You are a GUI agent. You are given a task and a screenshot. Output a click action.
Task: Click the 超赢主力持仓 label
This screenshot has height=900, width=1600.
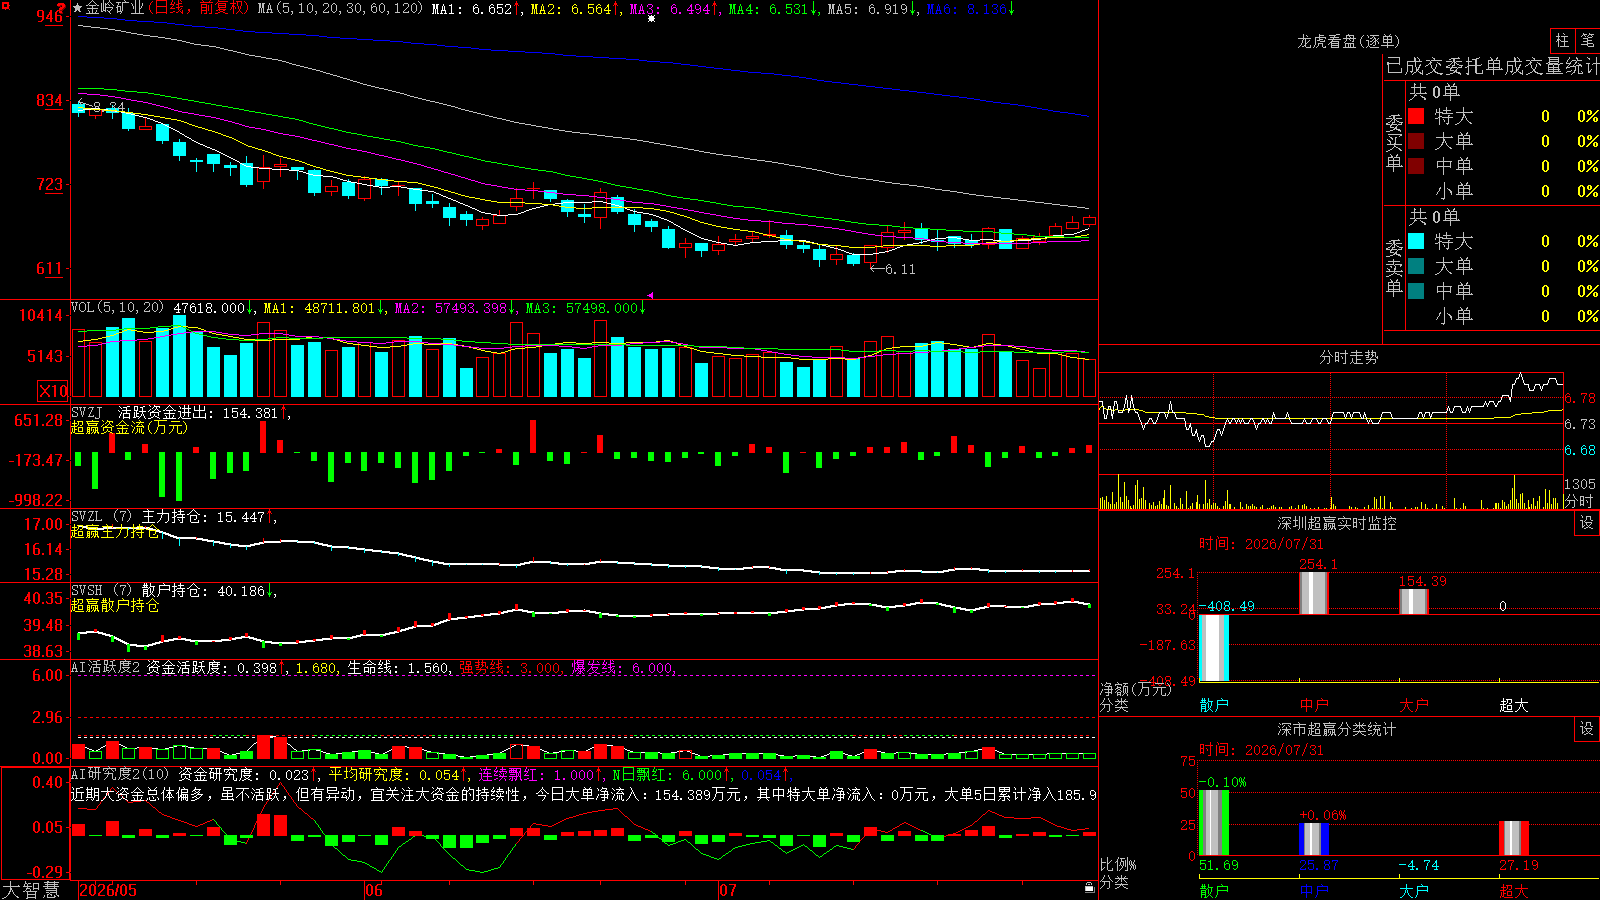(x=115, y=532)
